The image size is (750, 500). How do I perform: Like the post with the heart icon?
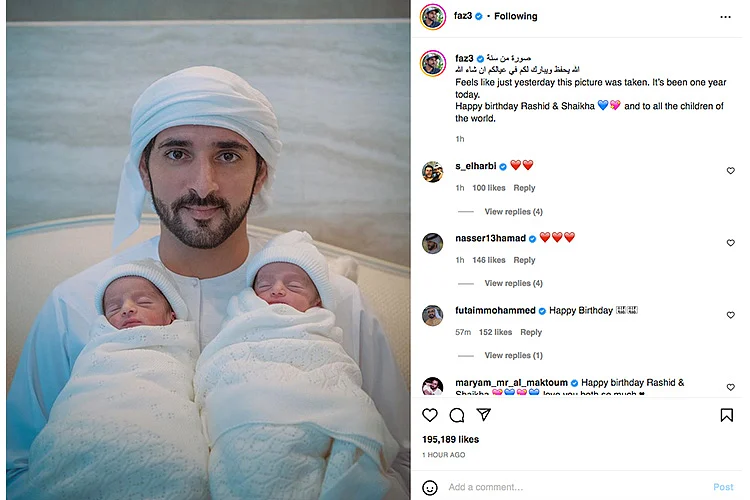(x=430, y=415)
